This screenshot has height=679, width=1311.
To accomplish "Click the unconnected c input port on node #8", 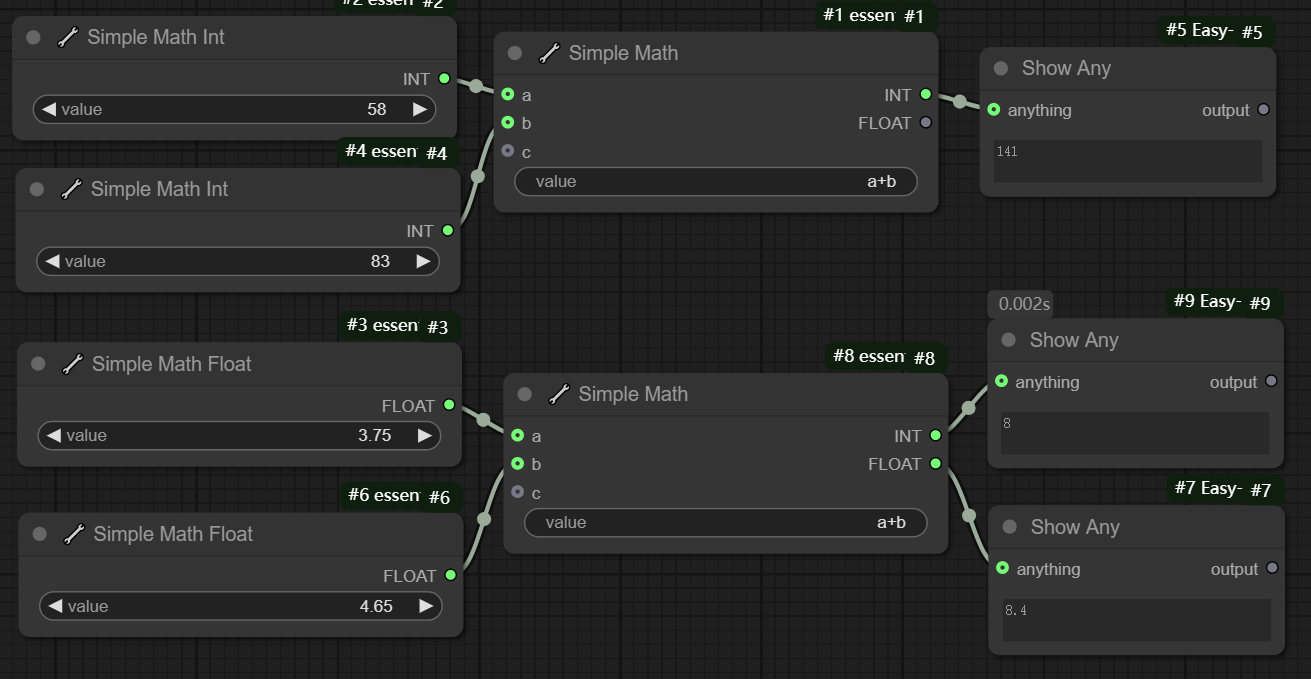I will 517,492.
